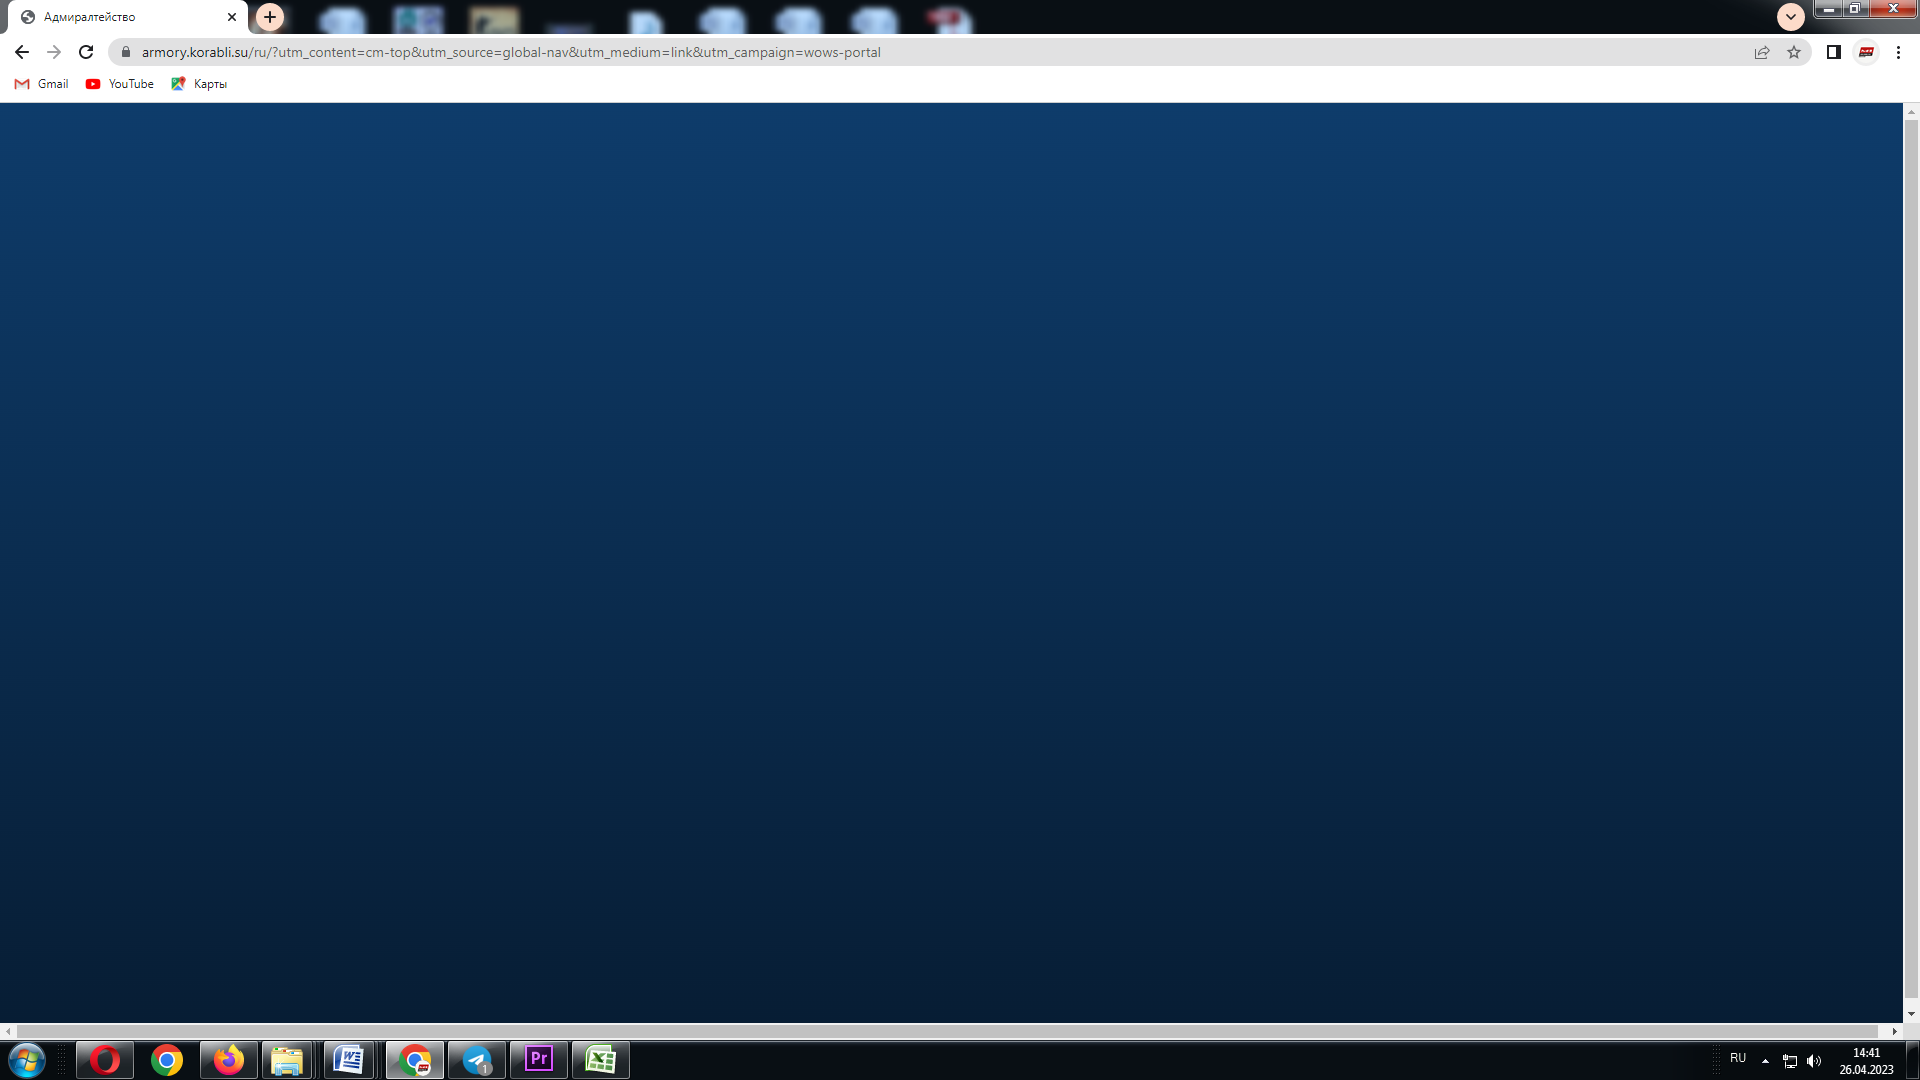The image size is (1920, 1080).
Task: Switch to Microsoft Word window
Action: pos(349,1060)
